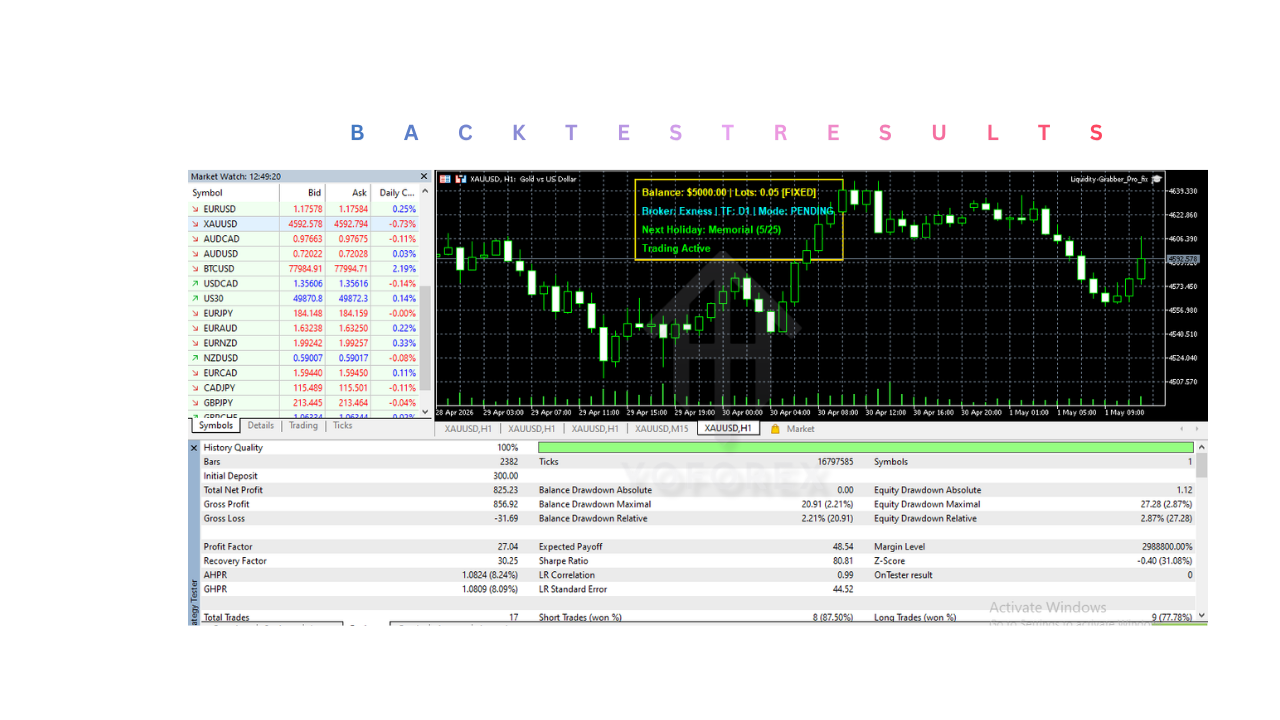The height and width of the screenshot is (720, 1280).
Task: Click the XAUUSD ask price 4592.794
Action: (350, 224)
